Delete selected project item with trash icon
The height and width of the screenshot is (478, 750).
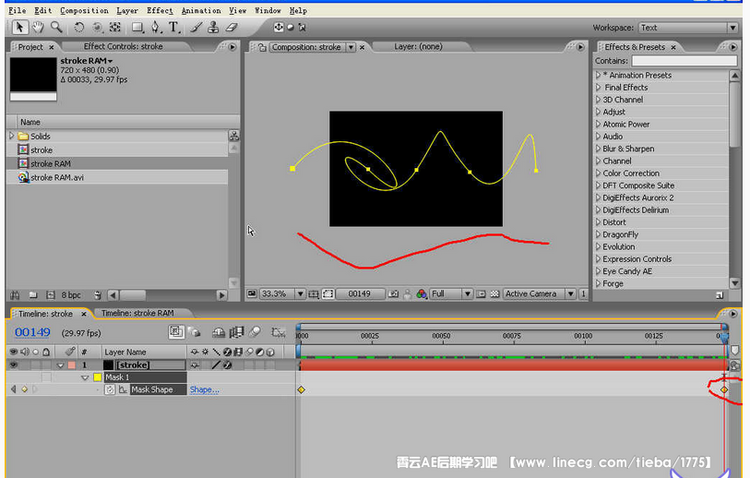point(98,295)
